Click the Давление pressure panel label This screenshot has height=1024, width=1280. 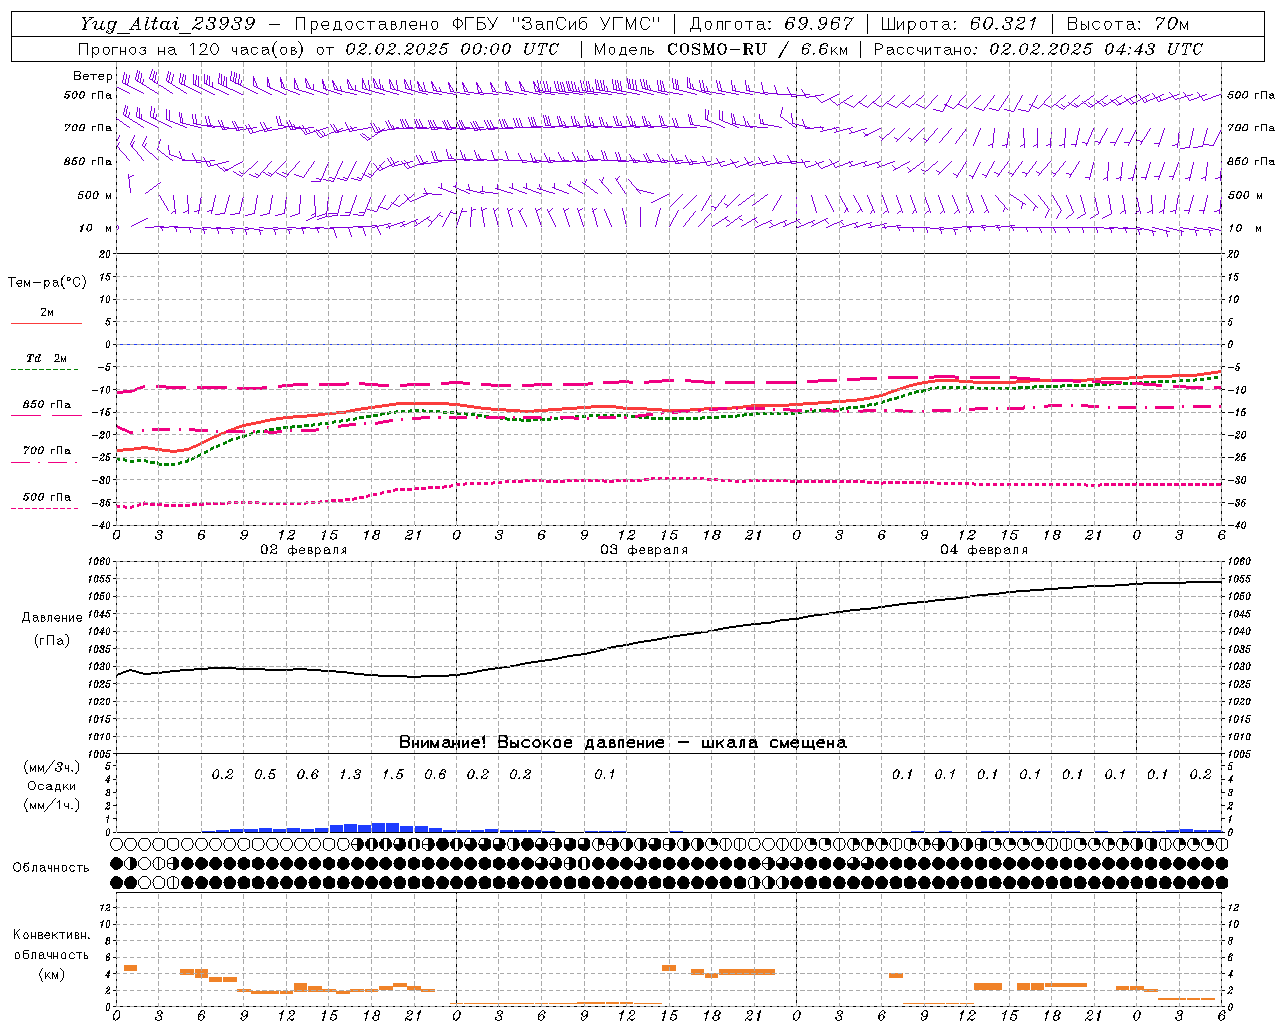[x=52, y=618]
